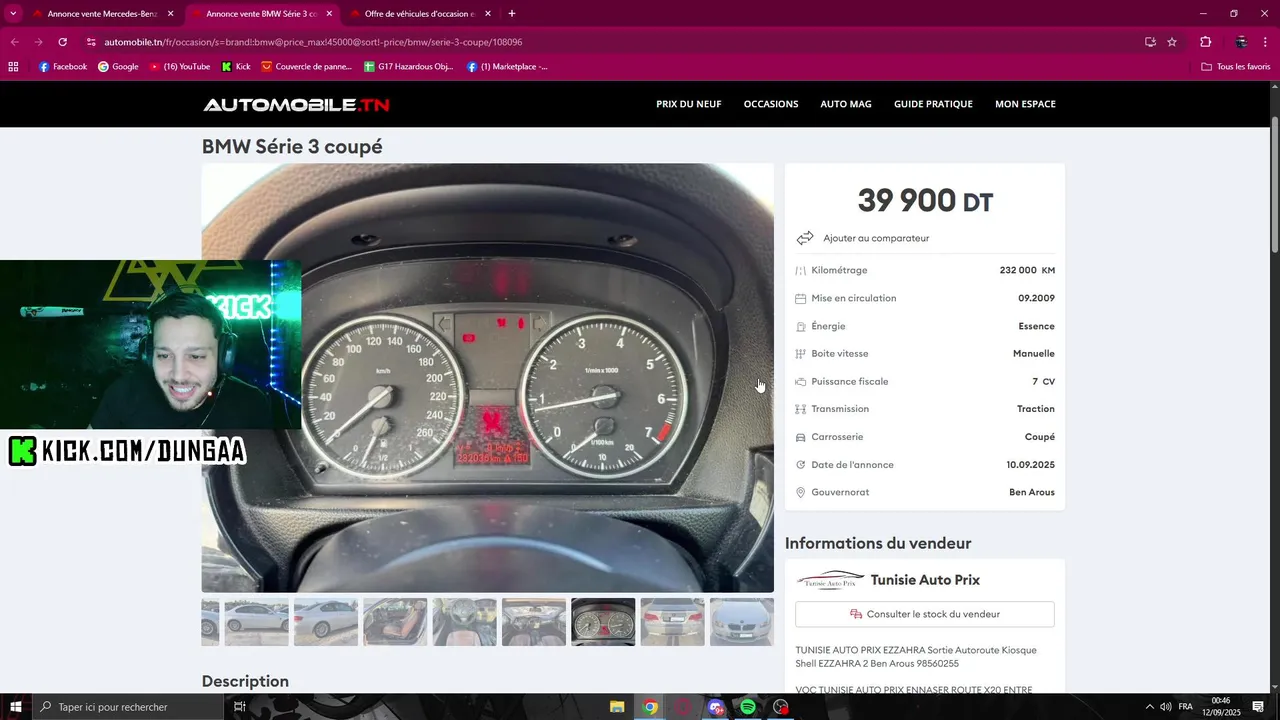Open the AUTO MAG menu
Screen dimensions: 1280x720
coord(846,104)
